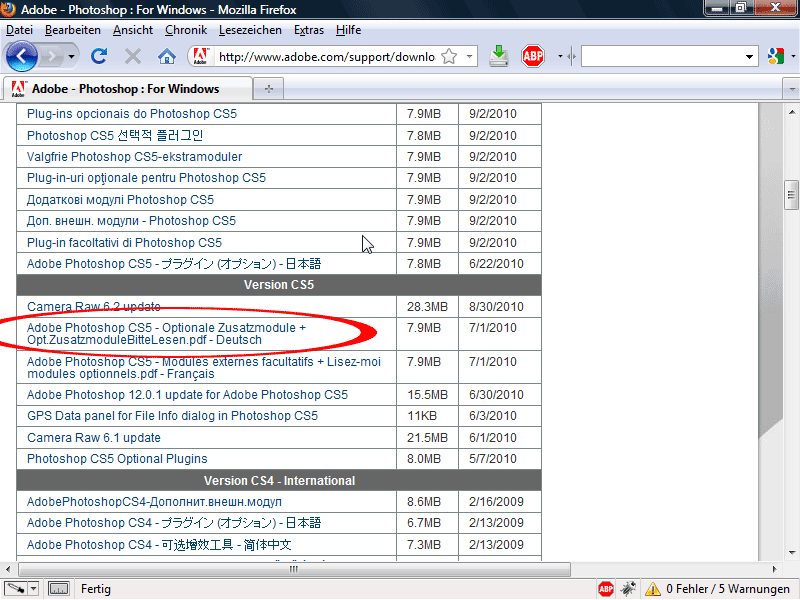800x600 pixels.
Task: Click the ruler-like icon in the status bar
Action: point(59,589)
